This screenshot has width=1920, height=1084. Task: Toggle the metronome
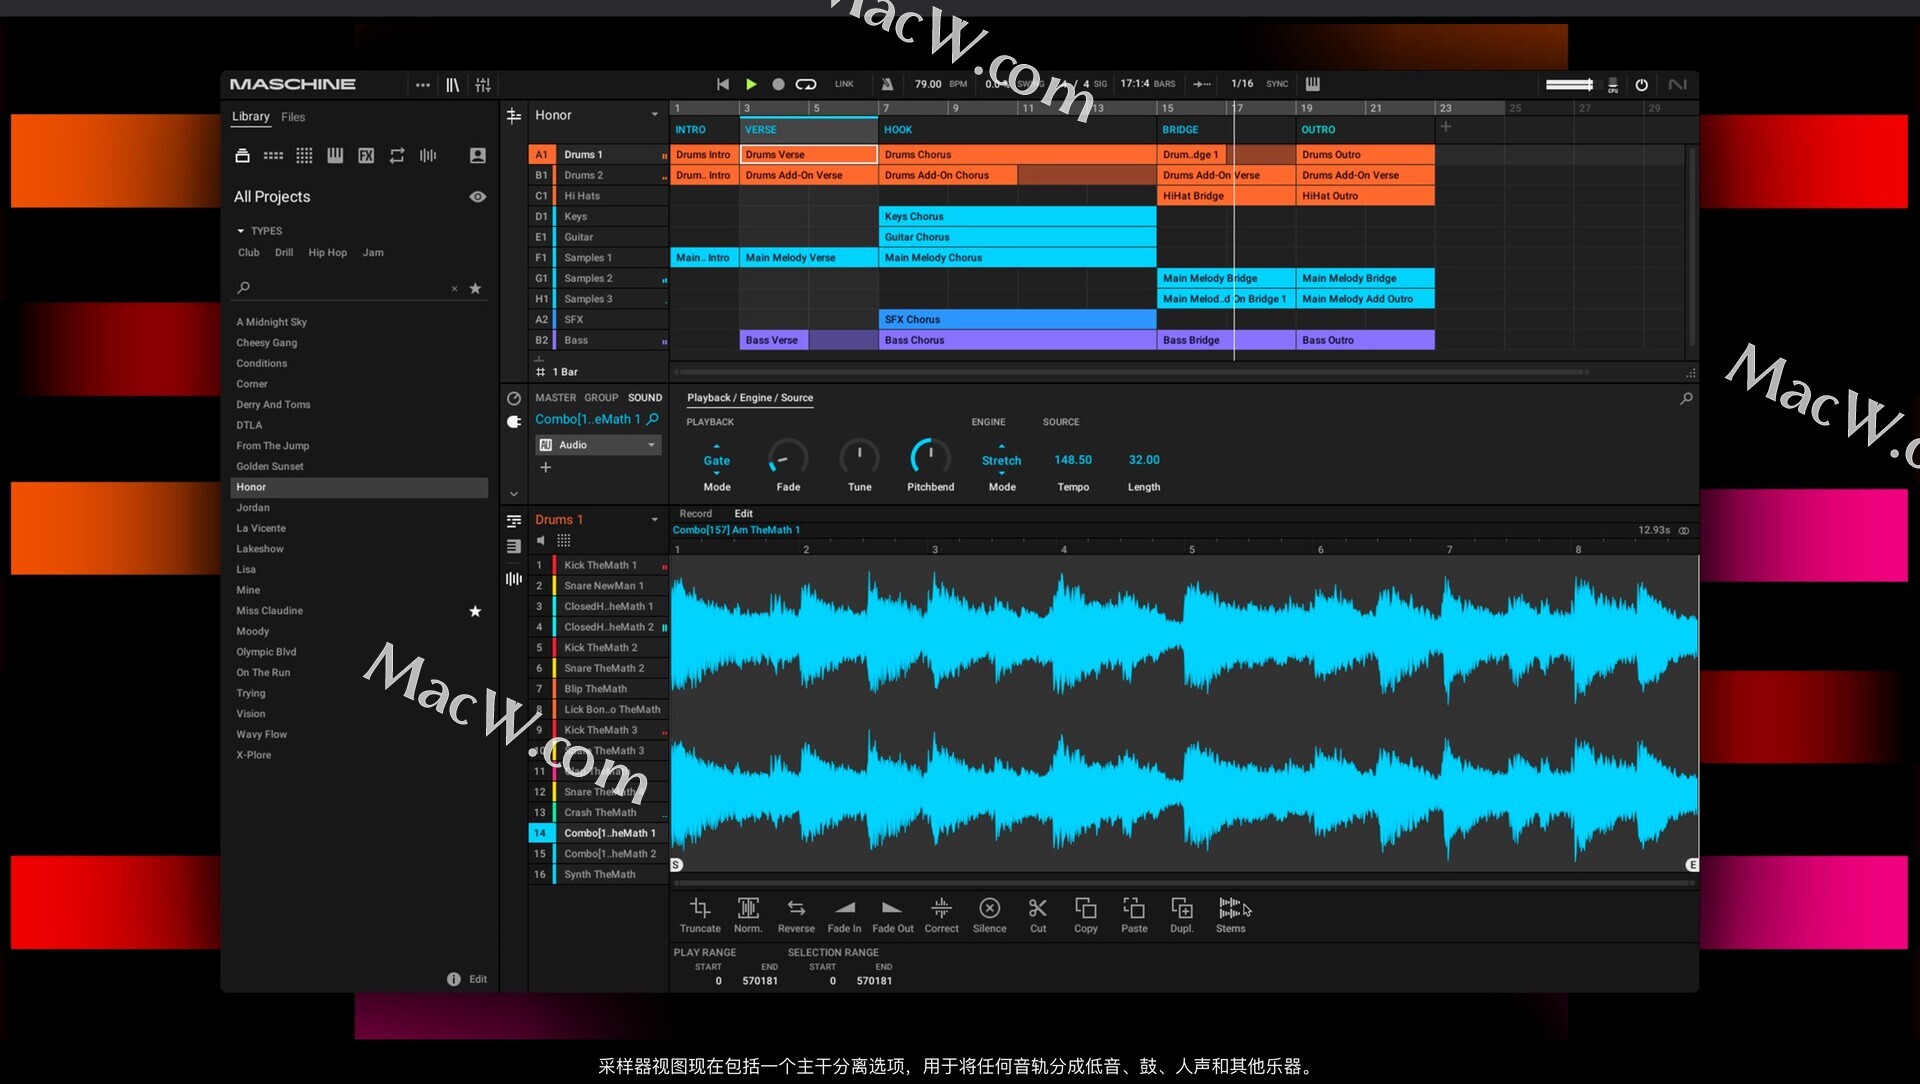887,84
